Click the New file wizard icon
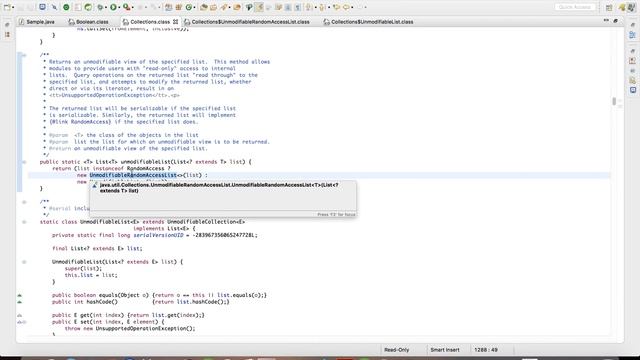 [7, 7]
